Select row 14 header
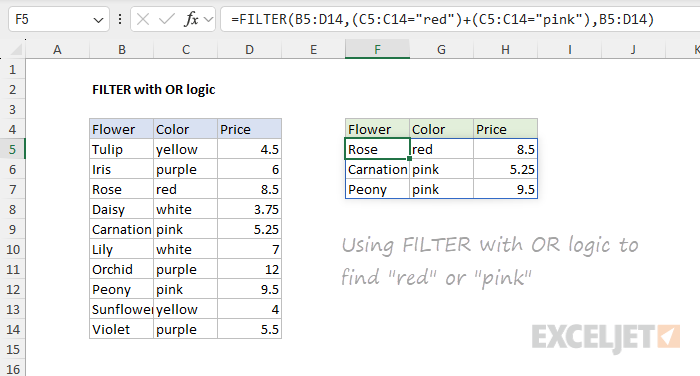This screenshot has height=376, width=700. [12, 329]
